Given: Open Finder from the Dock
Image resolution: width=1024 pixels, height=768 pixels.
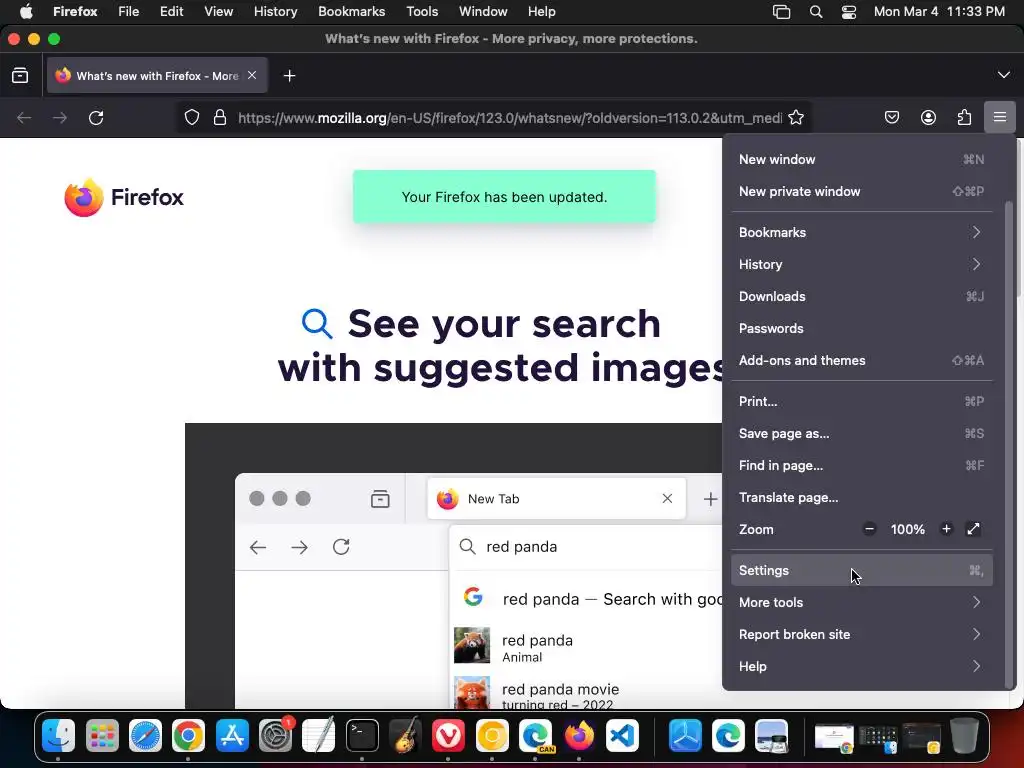Looking at the screenshot, I should click(x=59, y=736).
